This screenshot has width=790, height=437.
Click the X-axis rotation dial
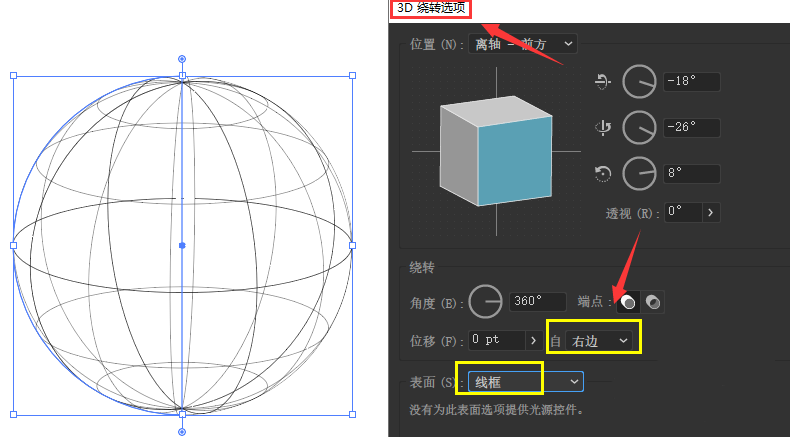pyautogui.click(x=639, y=82)
